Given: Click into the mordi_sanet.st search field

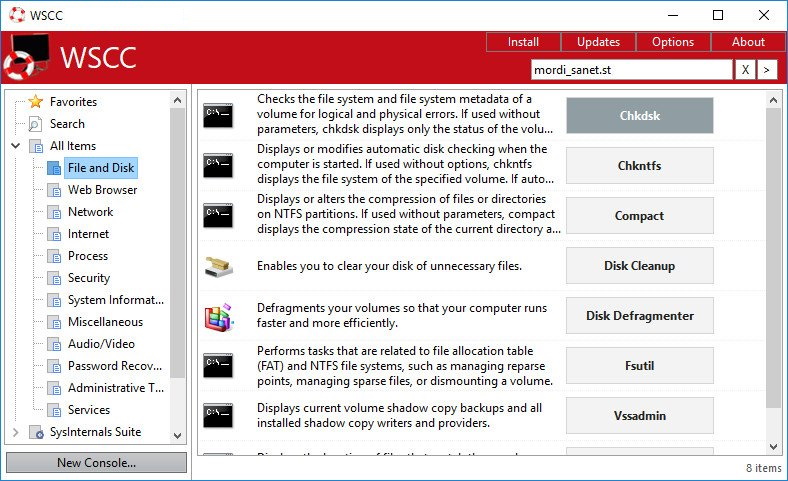Looking at the screenshot, I should 632,70.
